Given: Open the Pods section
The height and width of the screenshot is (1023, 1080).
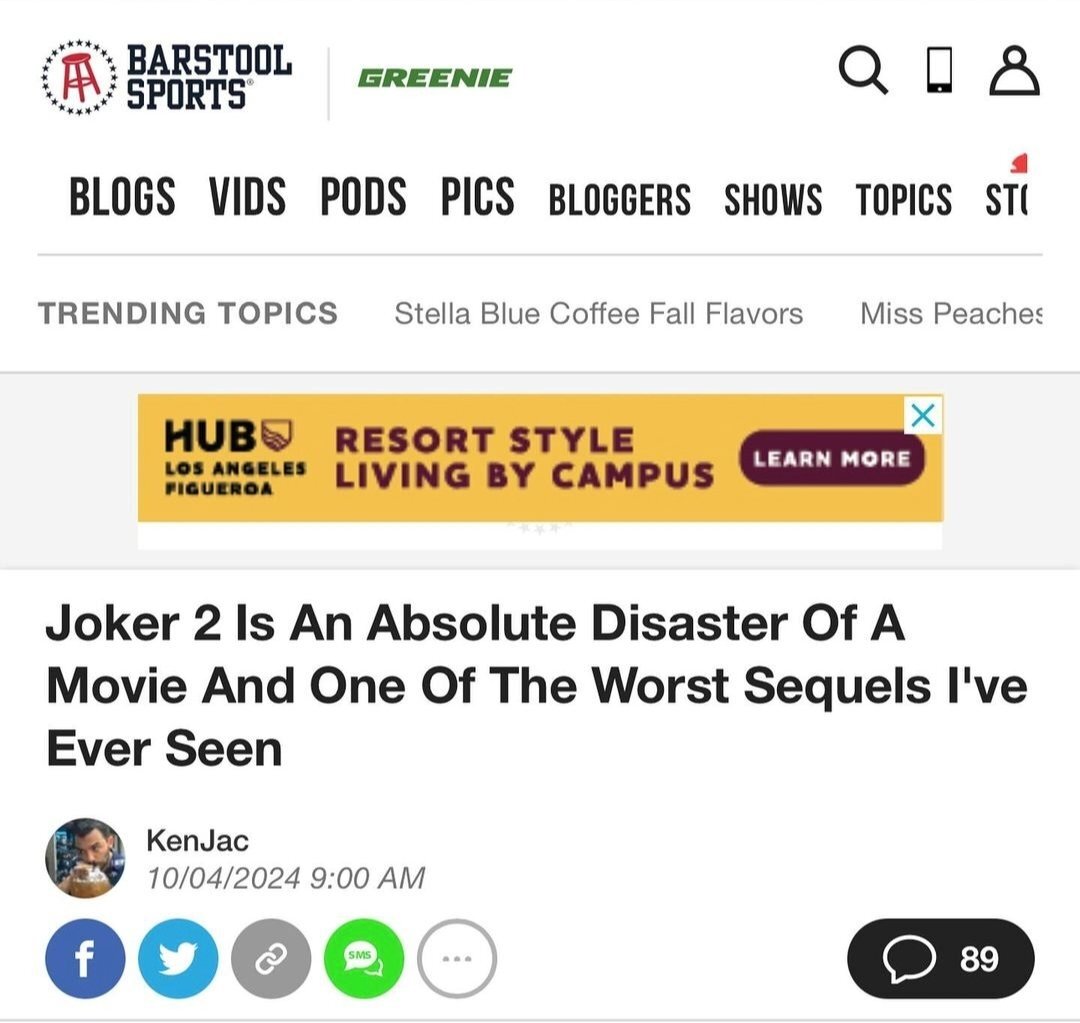Looking at the screenshot, I should point(363,196).
